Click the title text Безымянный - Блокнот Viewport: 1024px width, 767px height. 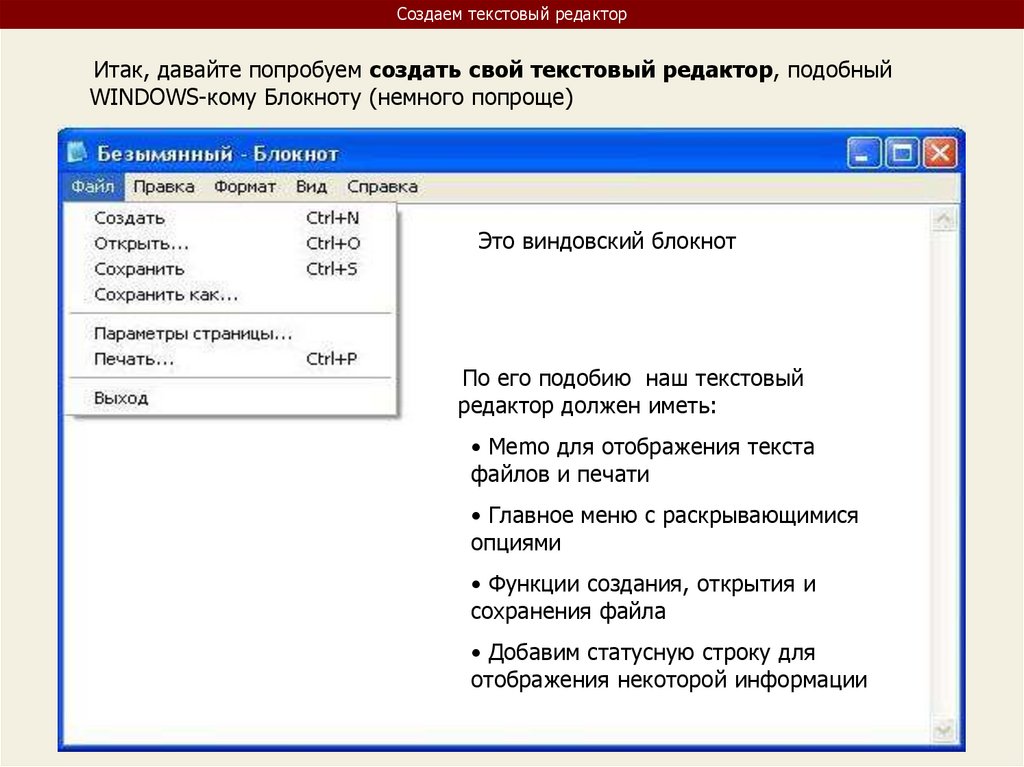(x=217, y=154)
